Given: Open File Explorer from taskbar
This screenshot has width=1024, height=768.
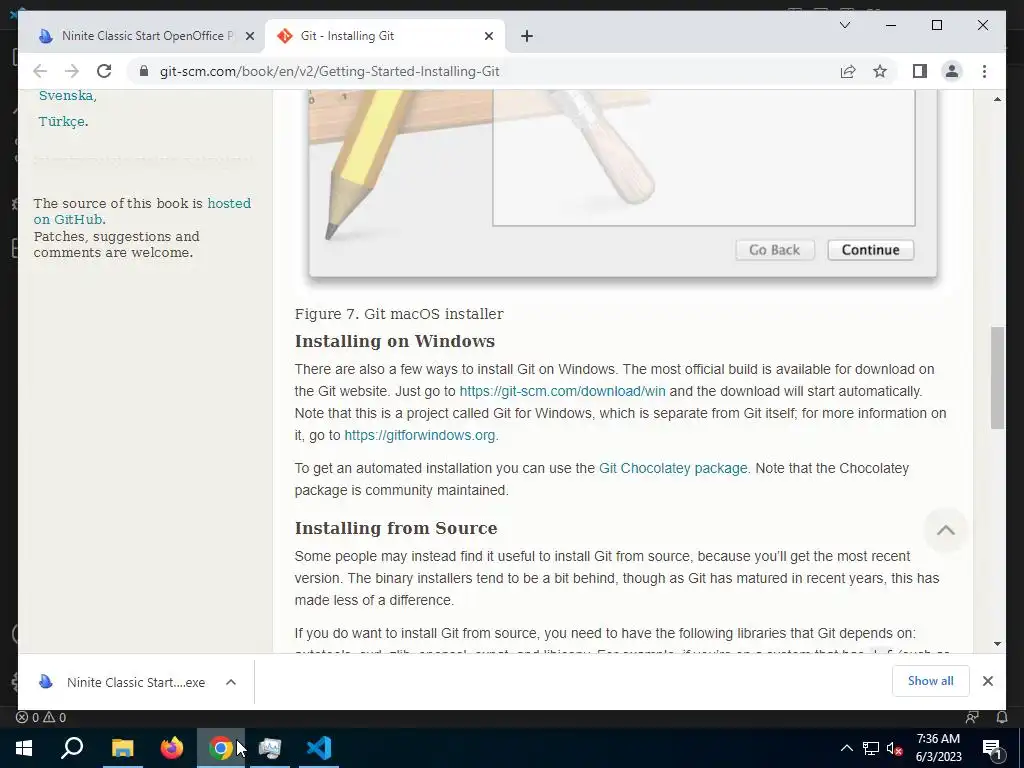Looking at the screenshot, I should click(122, 748).
